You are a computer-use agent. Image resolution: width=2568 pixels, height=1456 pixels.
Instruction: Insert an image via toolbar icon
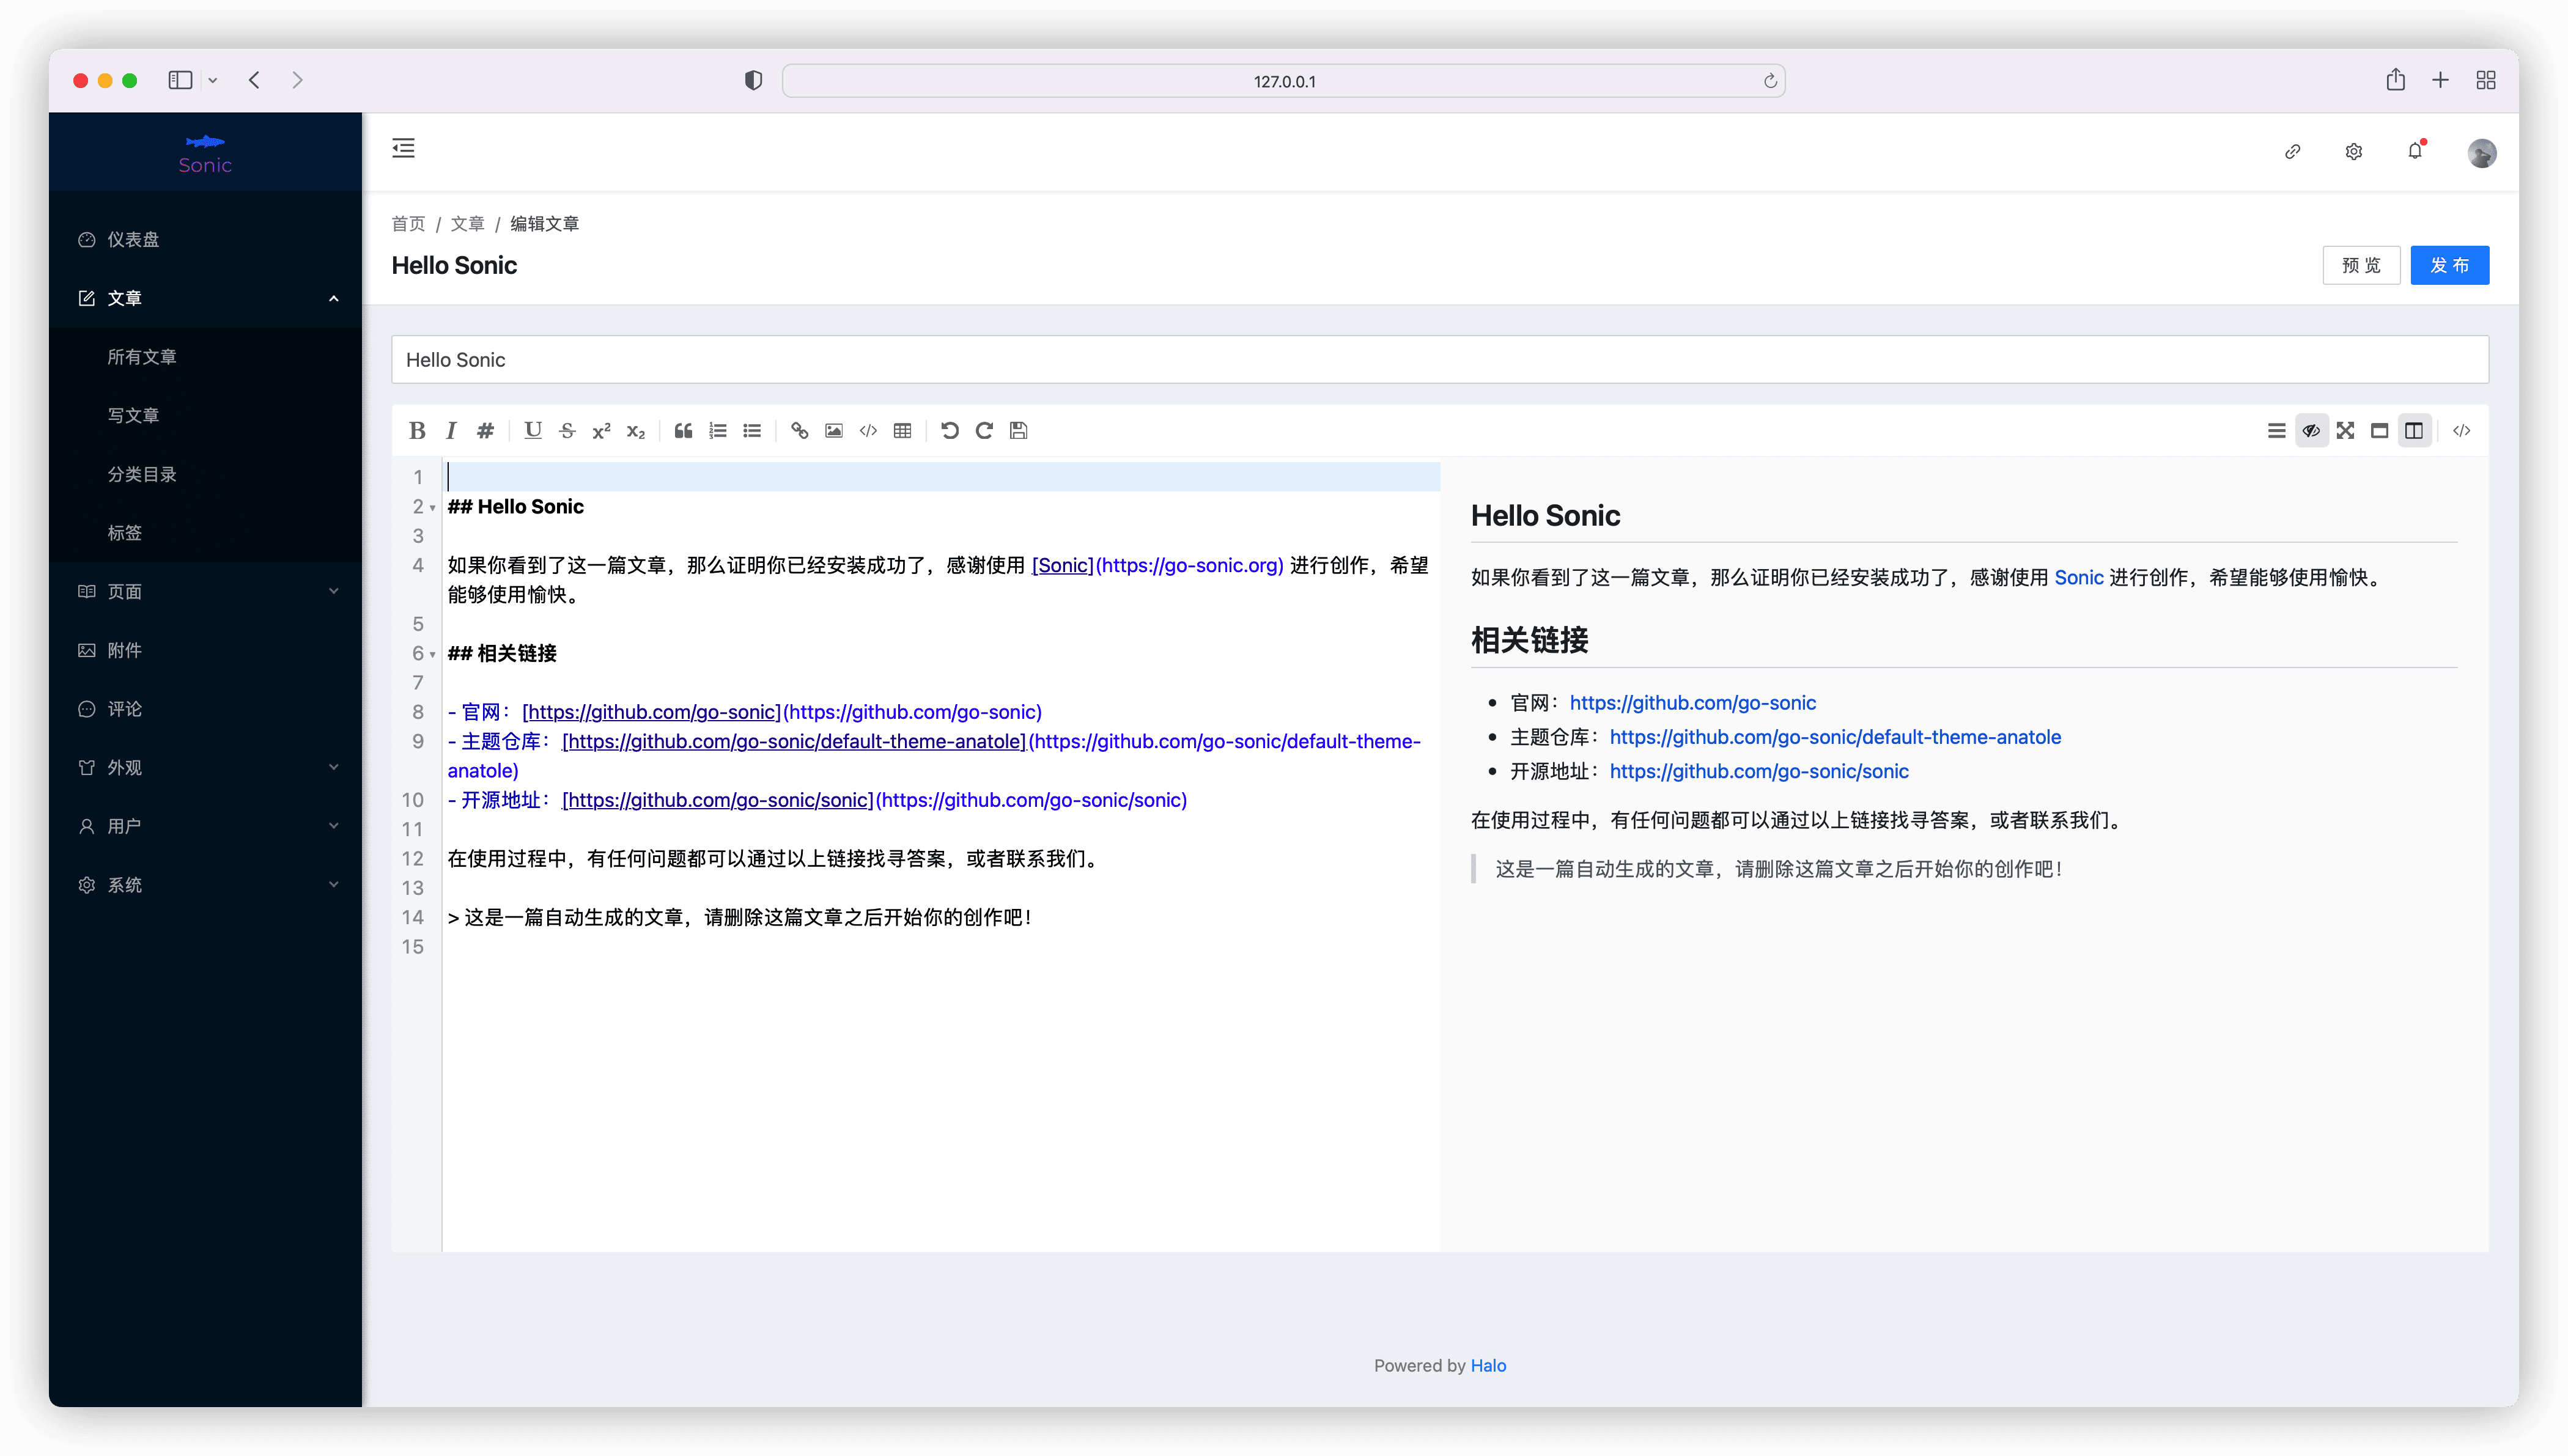[x=833, y=431]
